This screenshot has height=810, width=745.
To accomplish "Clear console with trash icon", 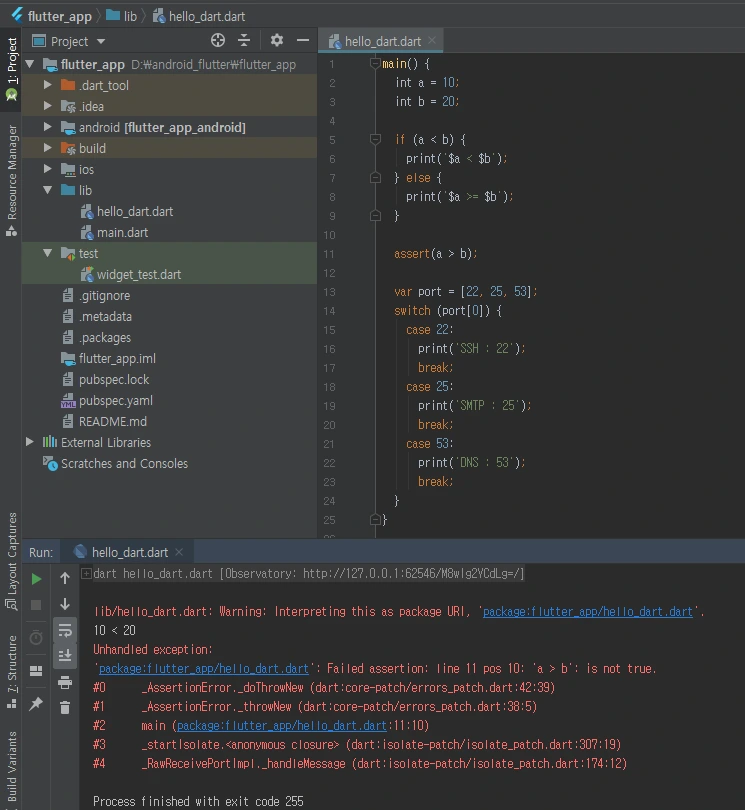I will pos(65,707).
